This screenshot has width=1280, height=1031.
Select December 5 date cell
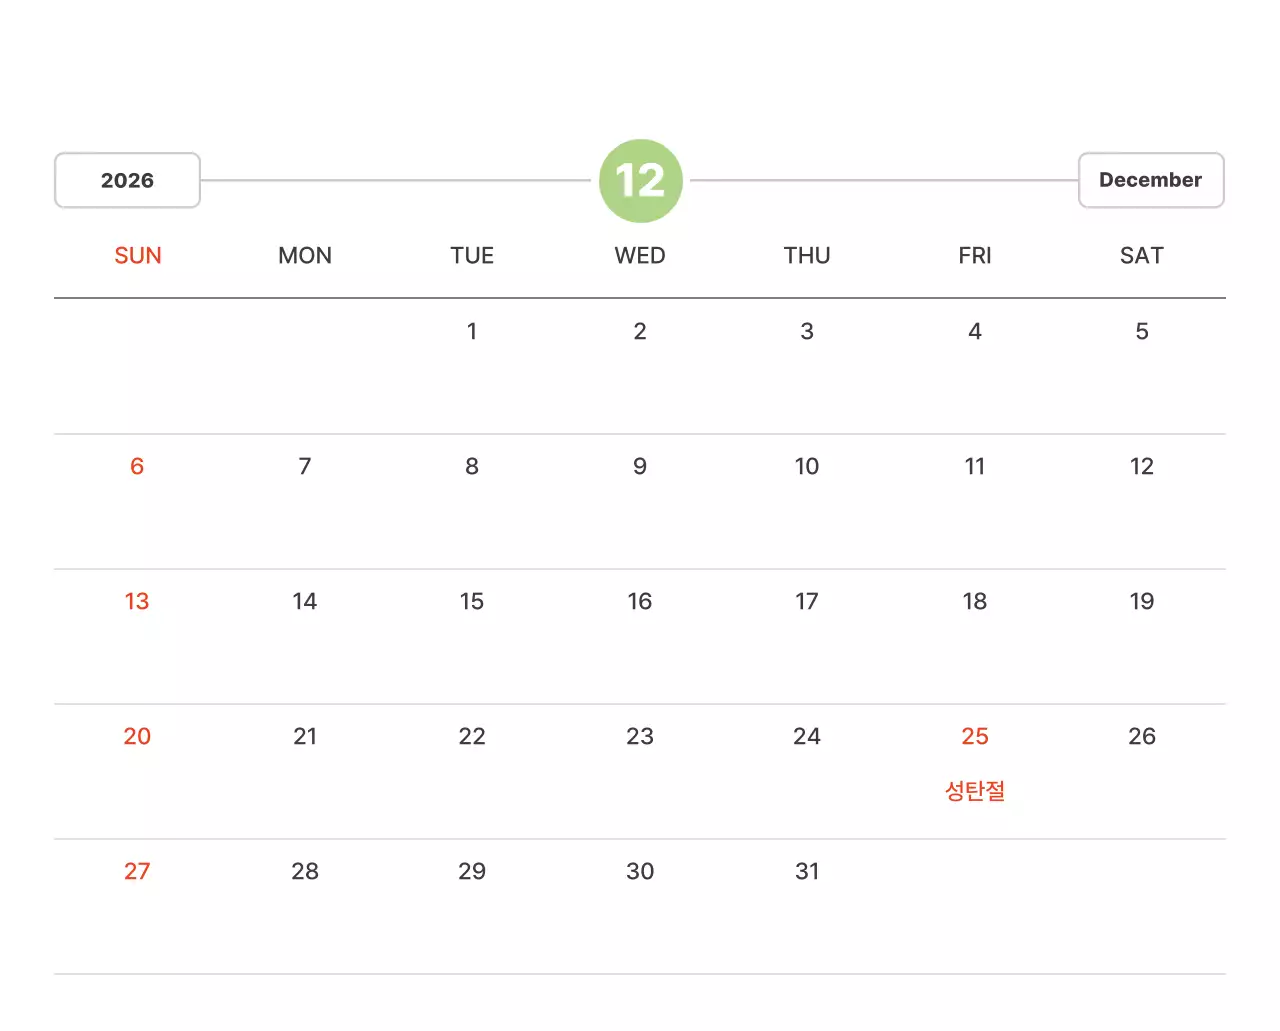1141,332
